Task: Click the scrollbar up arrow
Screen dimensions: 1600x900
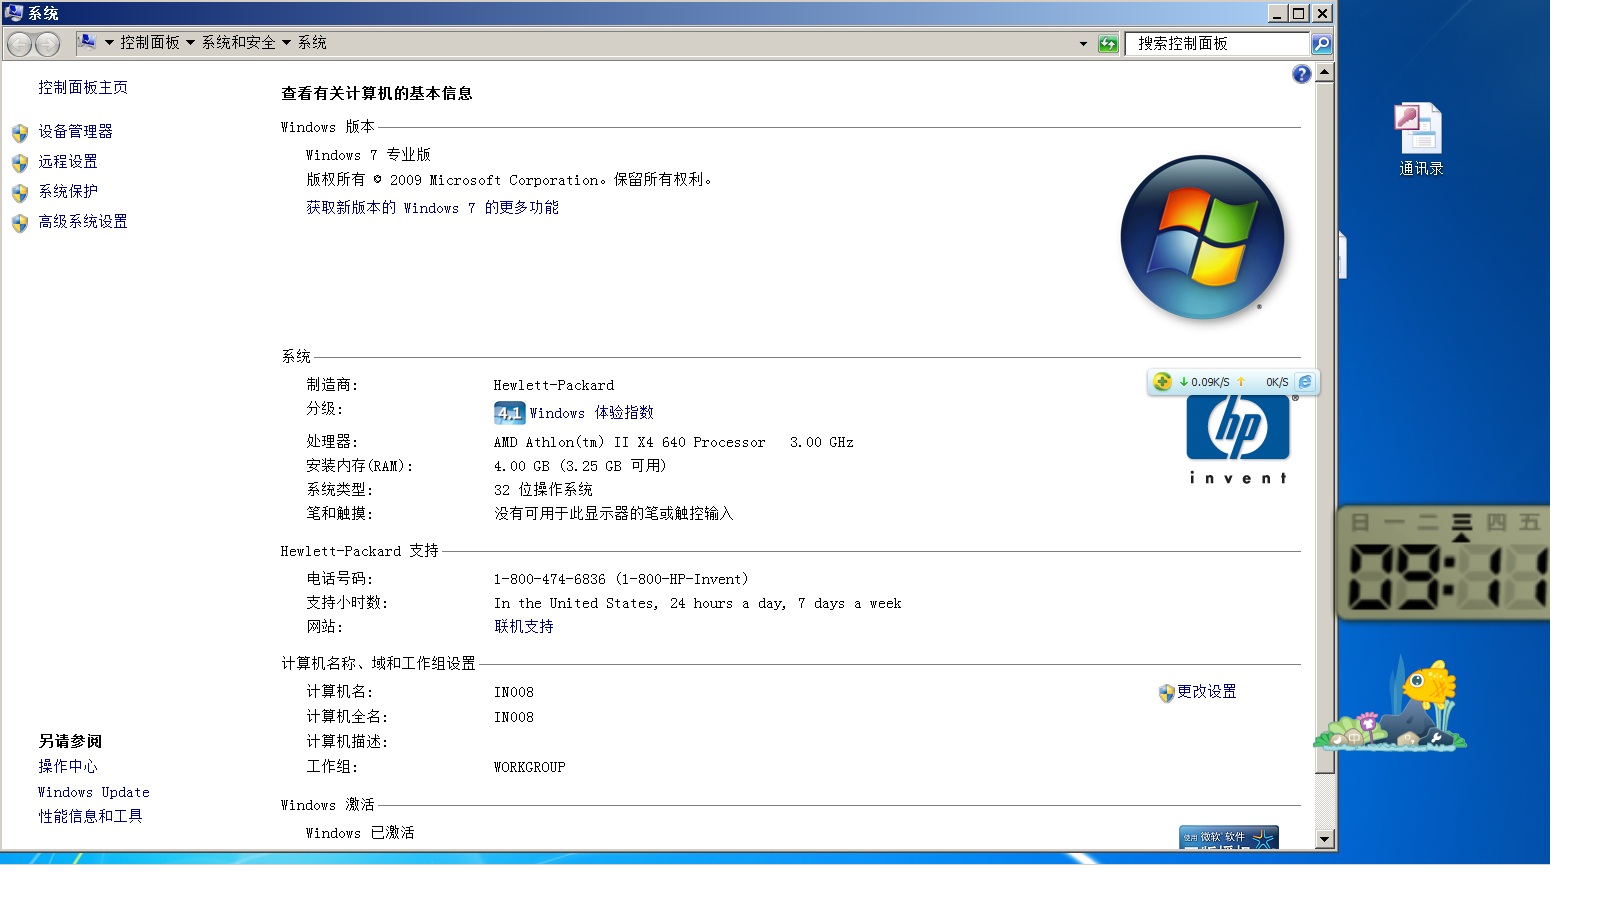Action: tap(1325, 73)
